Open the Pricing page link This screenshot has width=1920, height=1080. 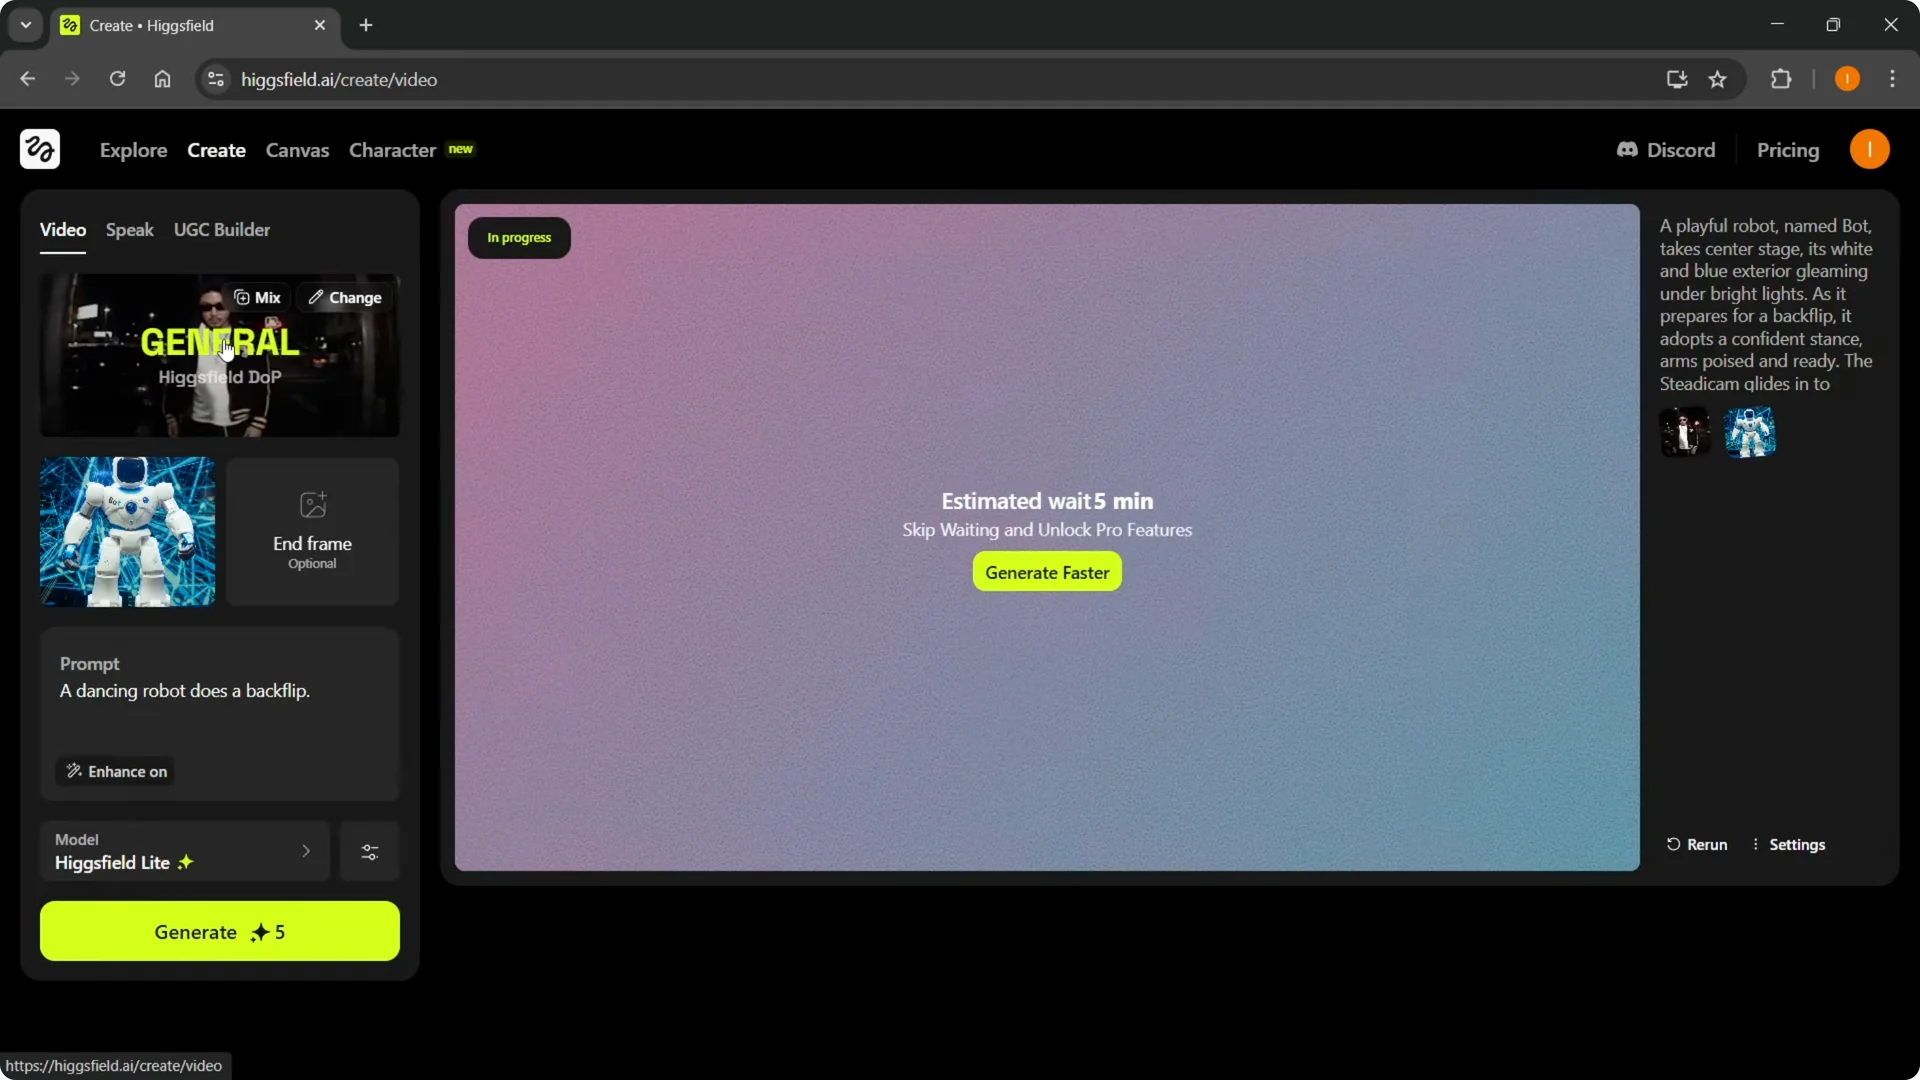coord(1789,149)
